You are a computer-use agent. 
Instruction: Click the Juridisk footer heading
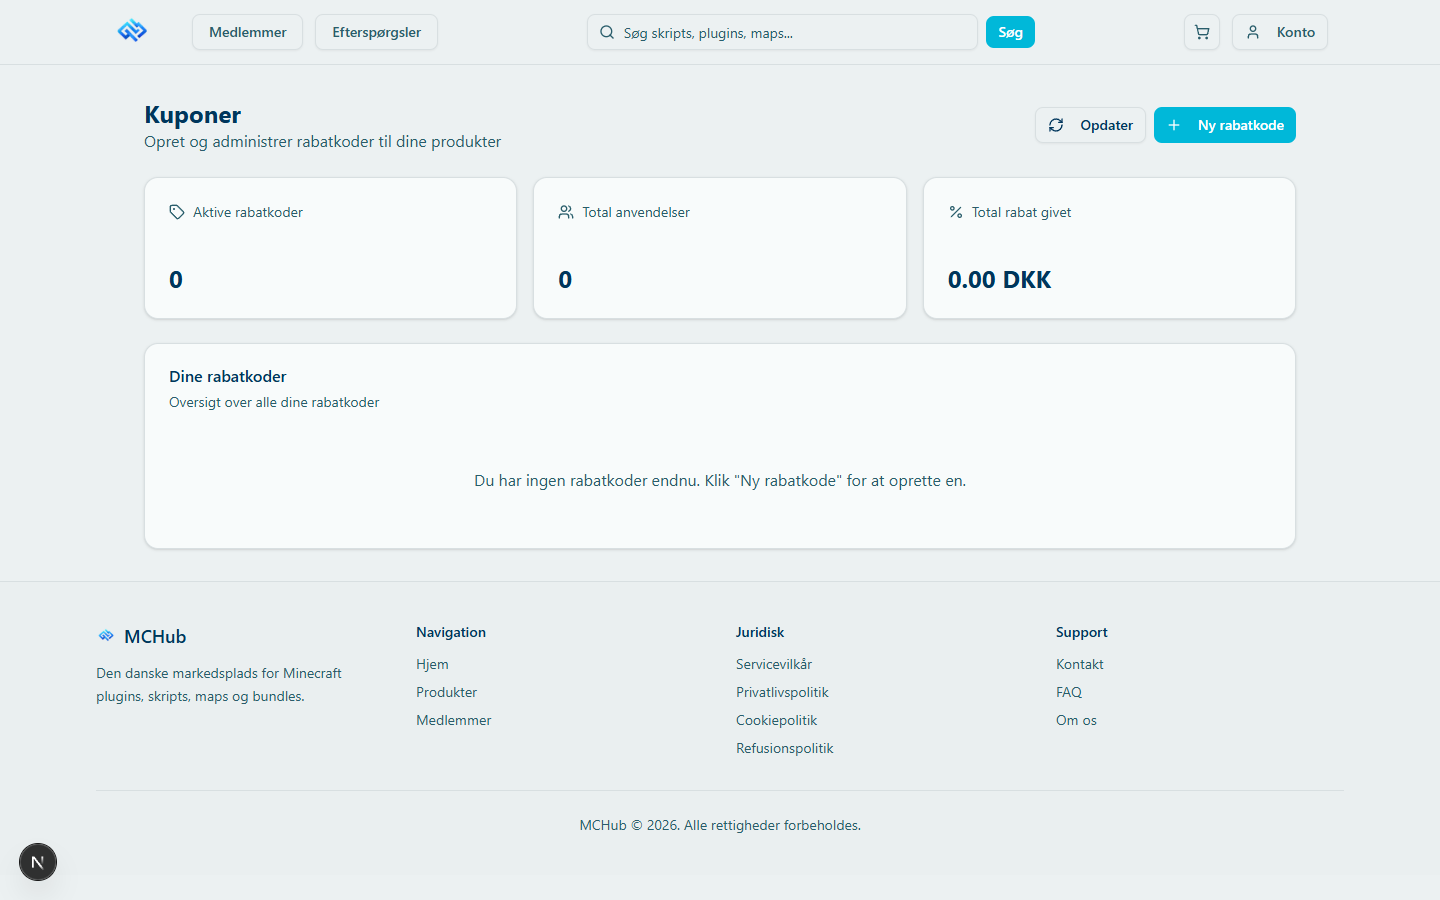pyautogui.click(x=760, y=632)
